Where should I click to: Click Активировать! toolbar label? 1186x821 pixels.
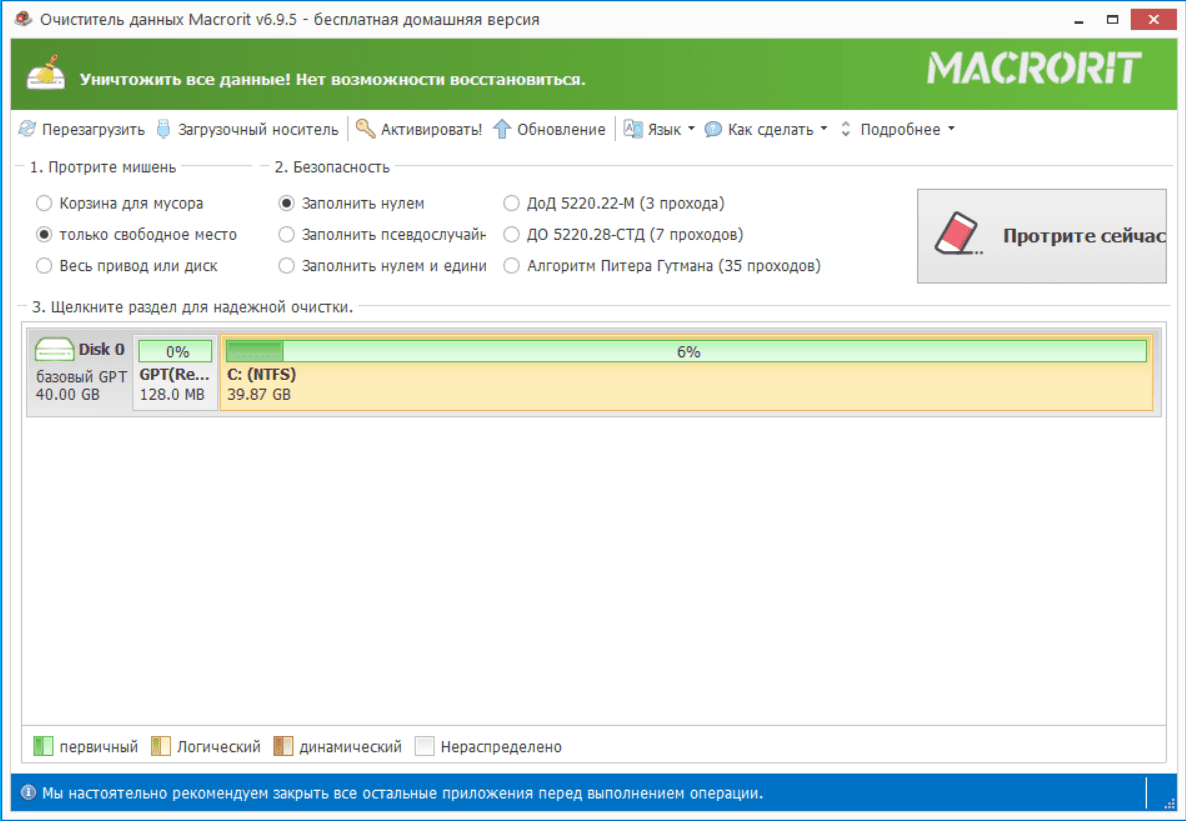[x=431, y=130]
